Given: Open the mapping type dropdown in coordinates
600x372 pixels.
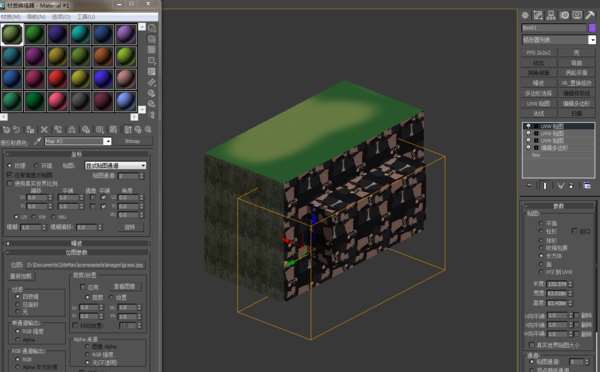Looking at the screenshot, I should click(x=116, y=165).
